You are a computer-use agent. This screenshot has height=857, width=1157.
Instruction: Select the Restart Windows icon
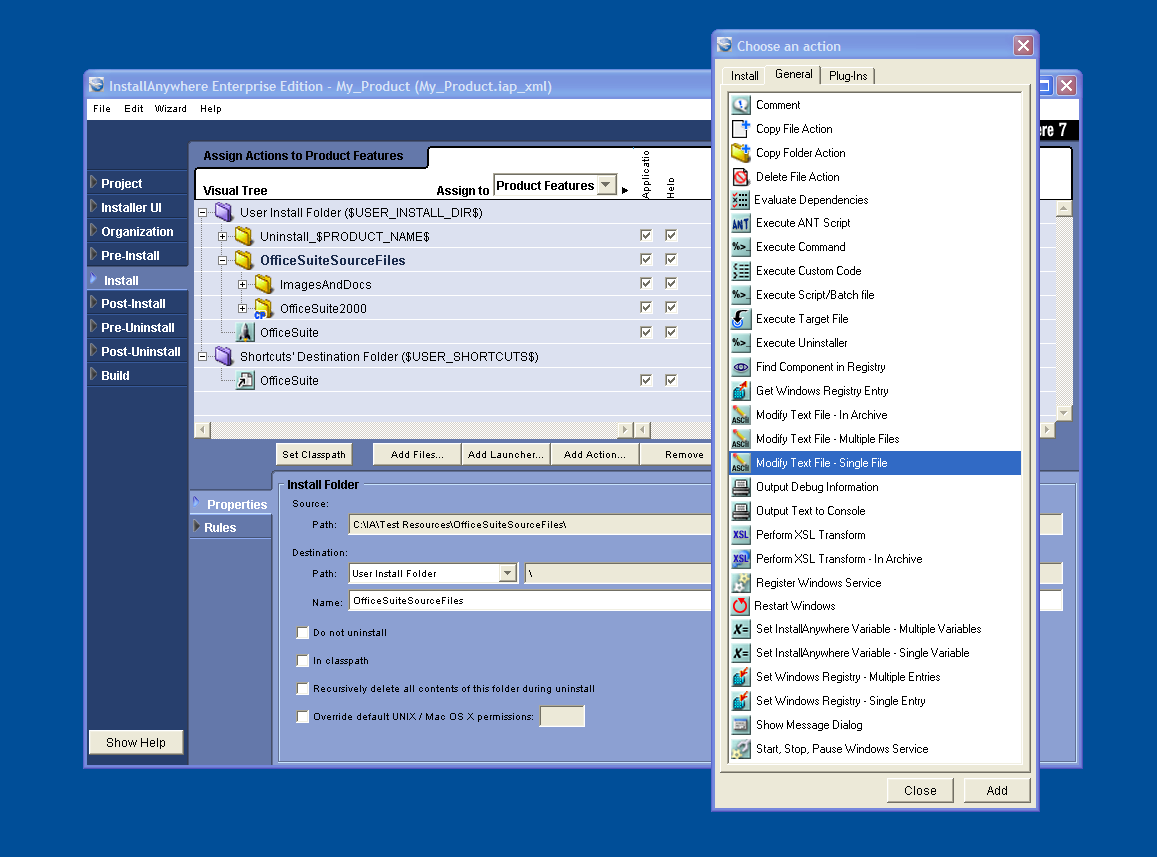coord(740,606)
